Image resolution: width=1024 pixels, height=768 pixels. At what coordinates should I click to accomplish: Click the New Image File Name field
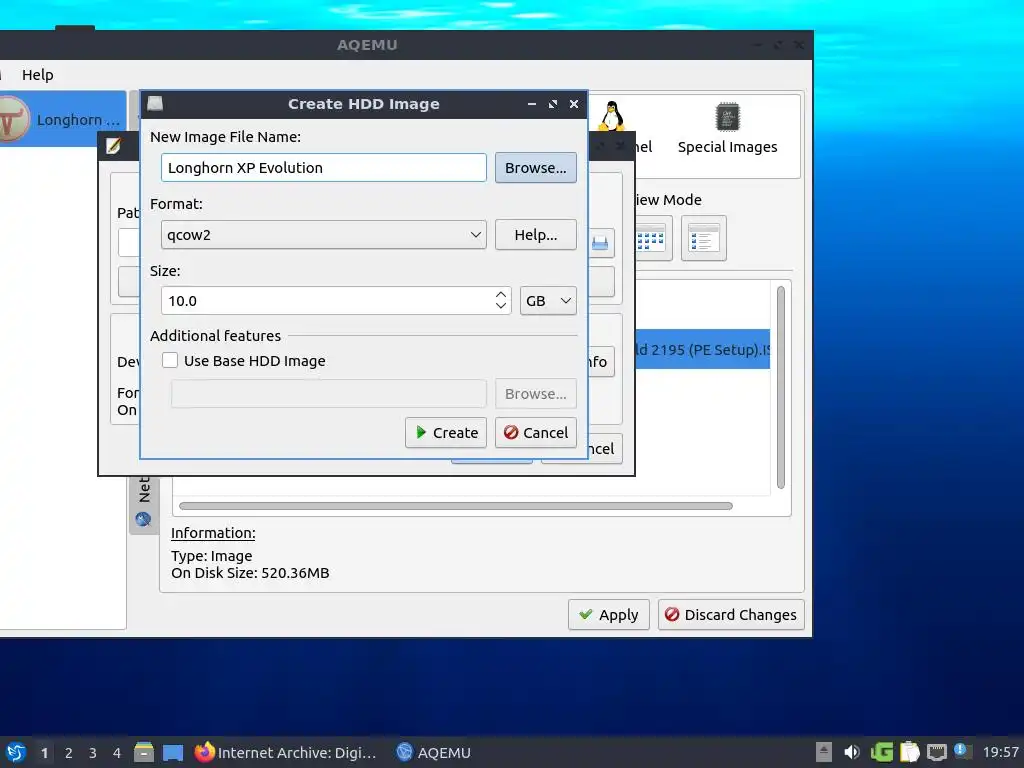323,168
